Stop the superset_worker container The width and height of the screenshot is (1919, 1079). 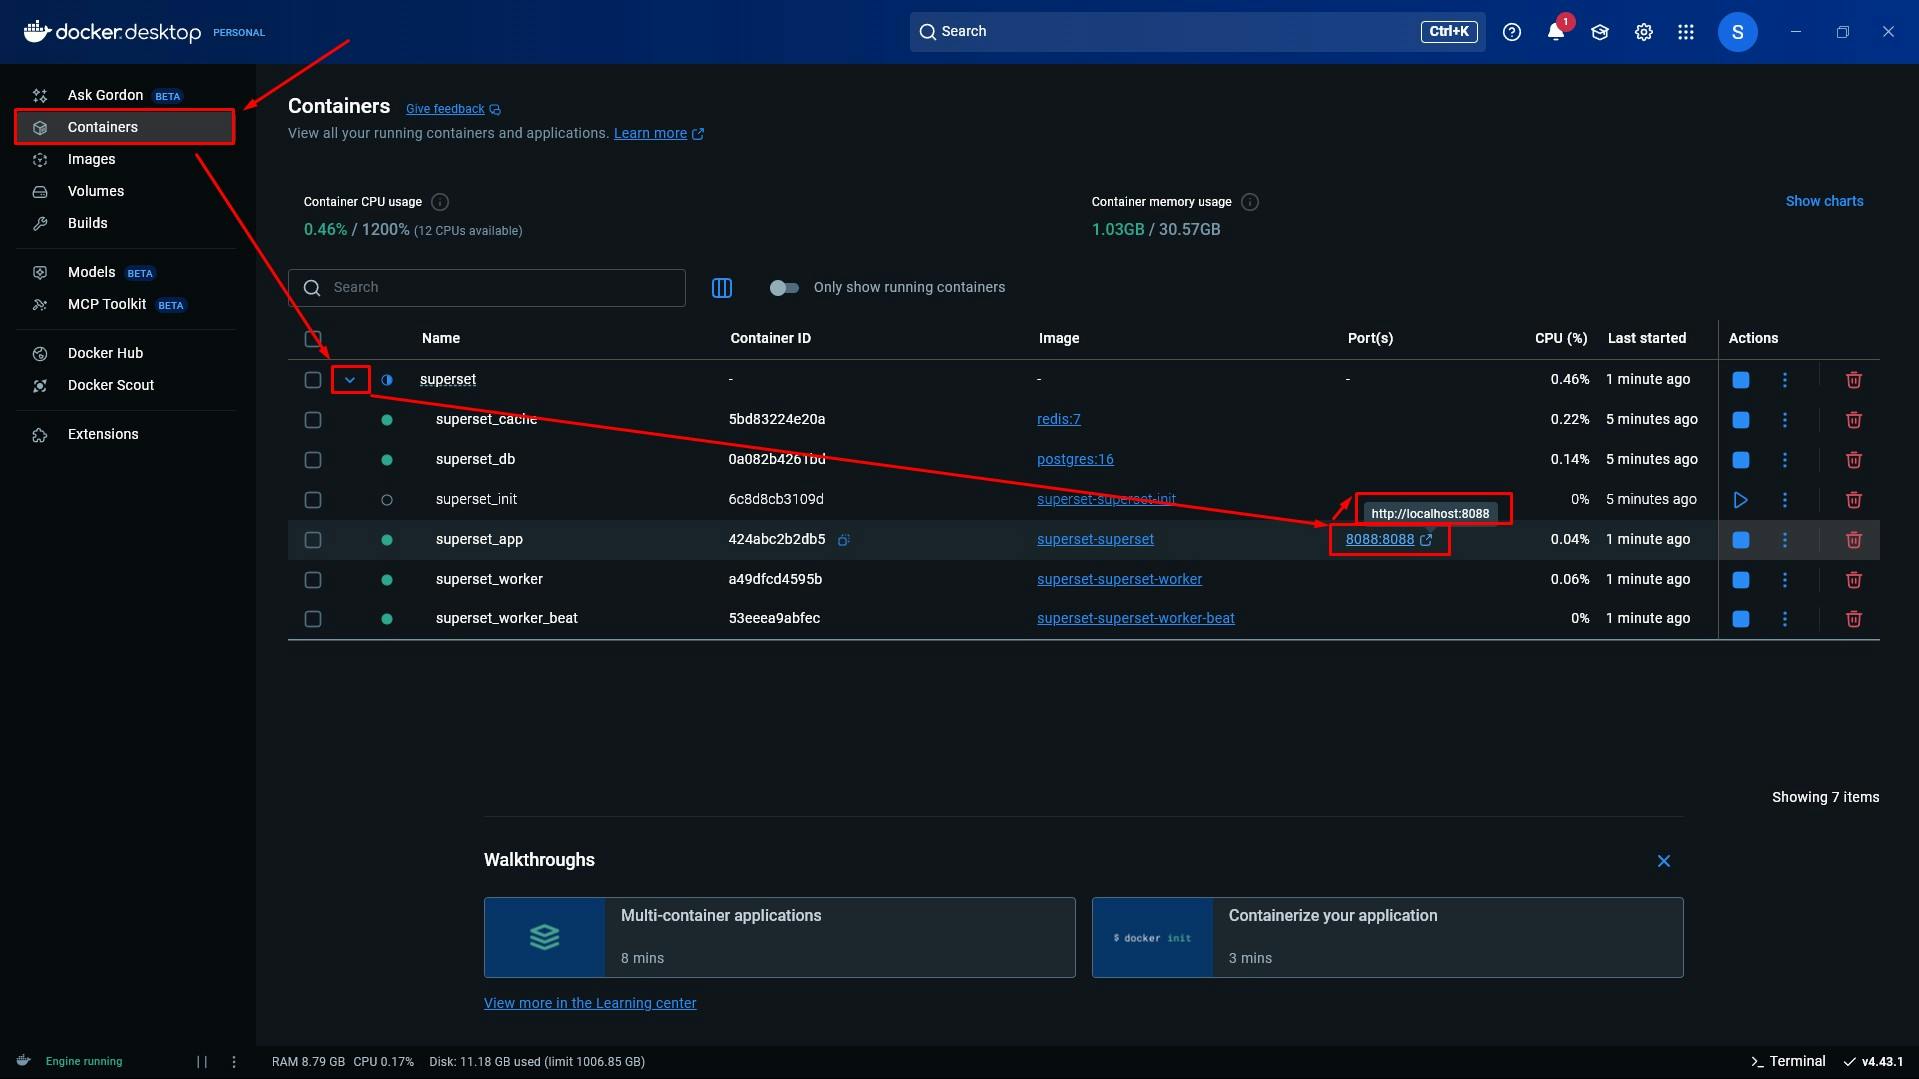coord(1741,580)
